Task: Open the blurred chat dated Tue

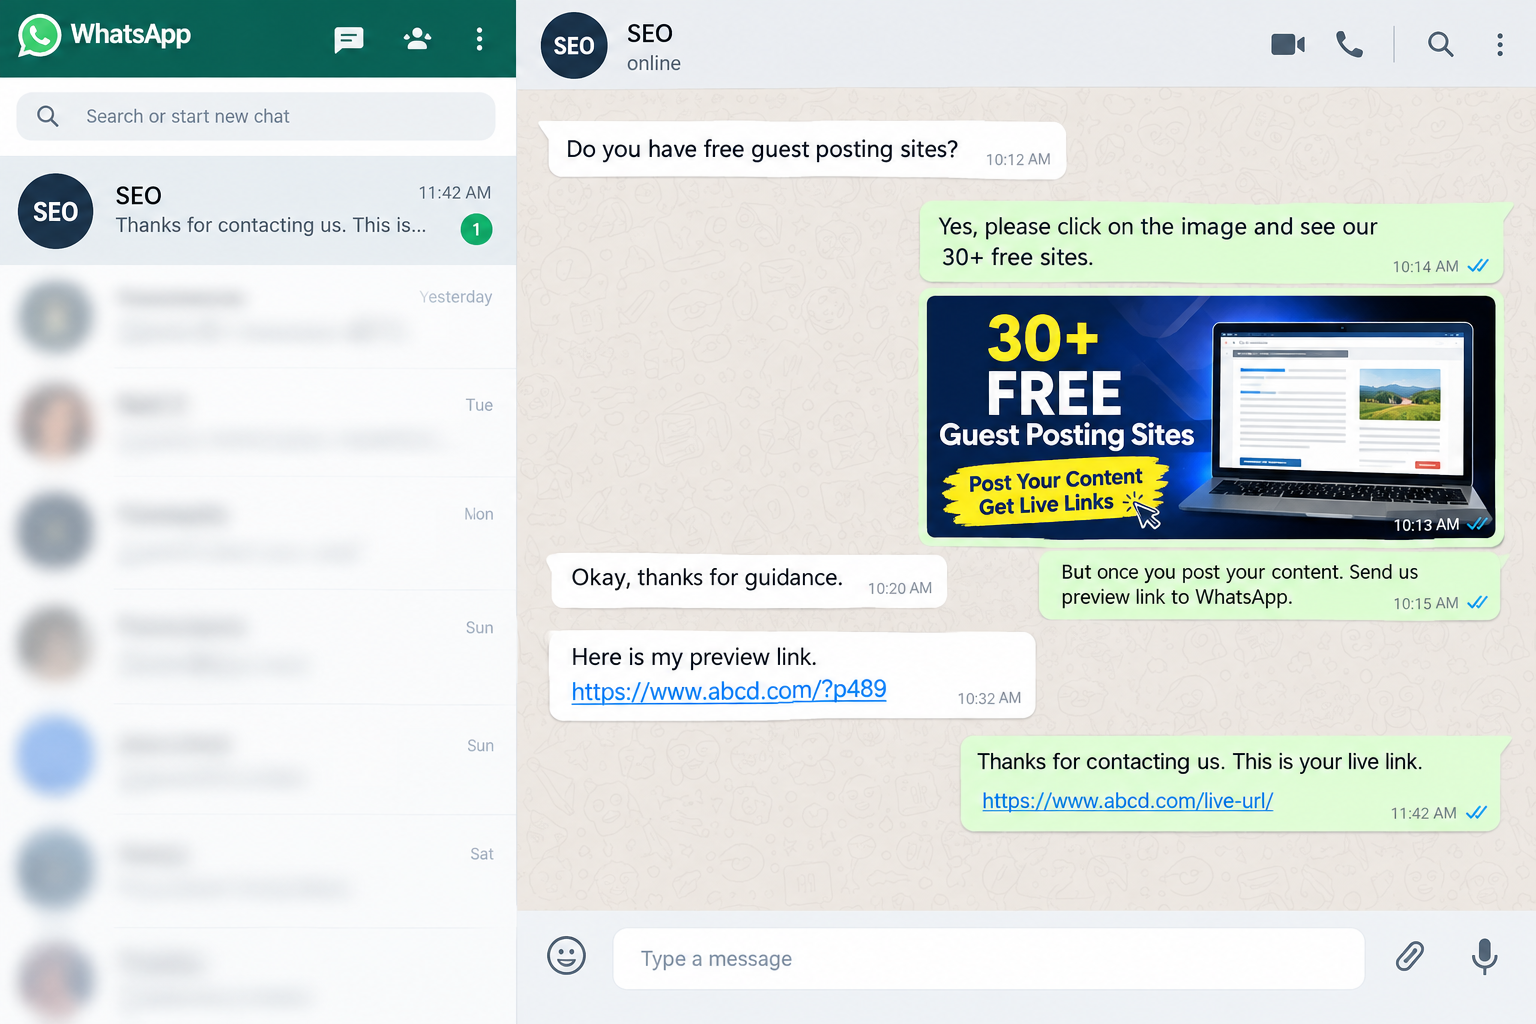Action: coord(258,422)
